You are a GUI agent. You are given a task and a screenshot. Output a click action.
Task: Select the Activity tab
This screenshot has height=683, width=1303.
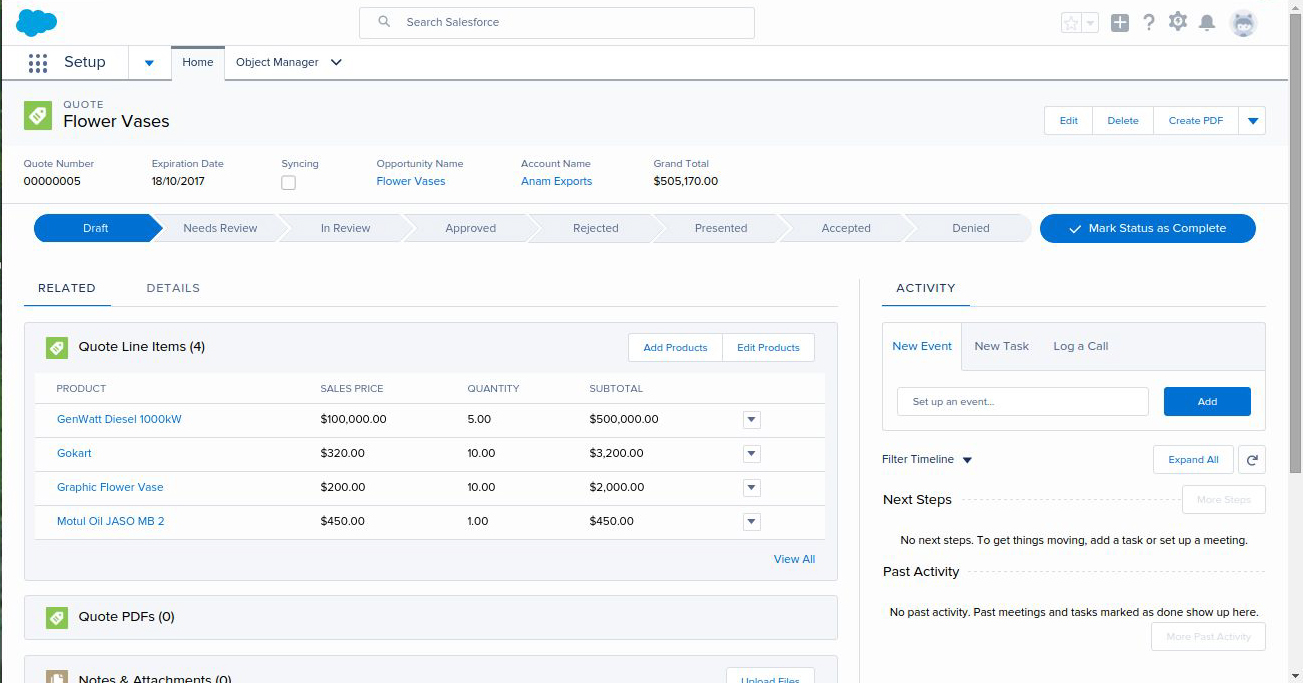click(x=926, y=288)
